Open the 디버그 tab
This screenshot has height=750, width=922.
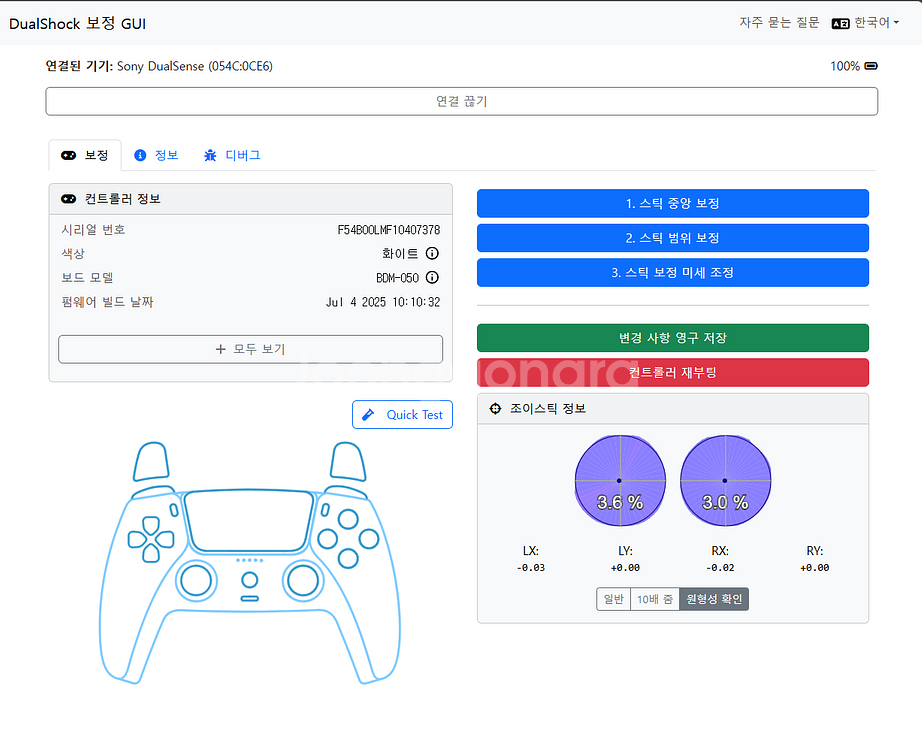[x=232, y=155]
